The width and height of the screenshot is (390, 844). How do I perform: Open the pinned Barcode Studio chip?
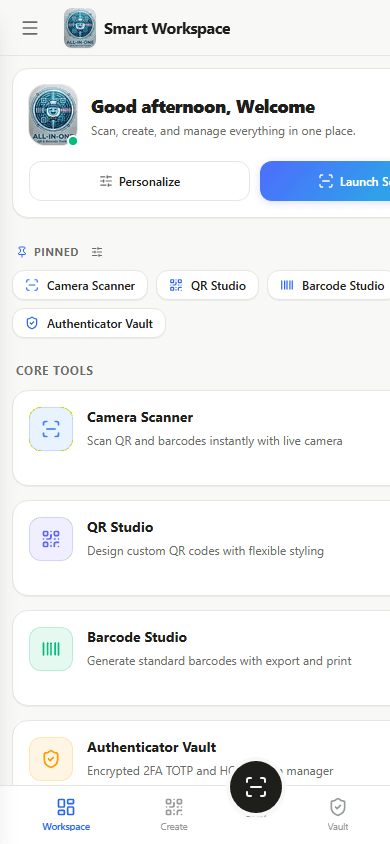click(x=329, y=285)
